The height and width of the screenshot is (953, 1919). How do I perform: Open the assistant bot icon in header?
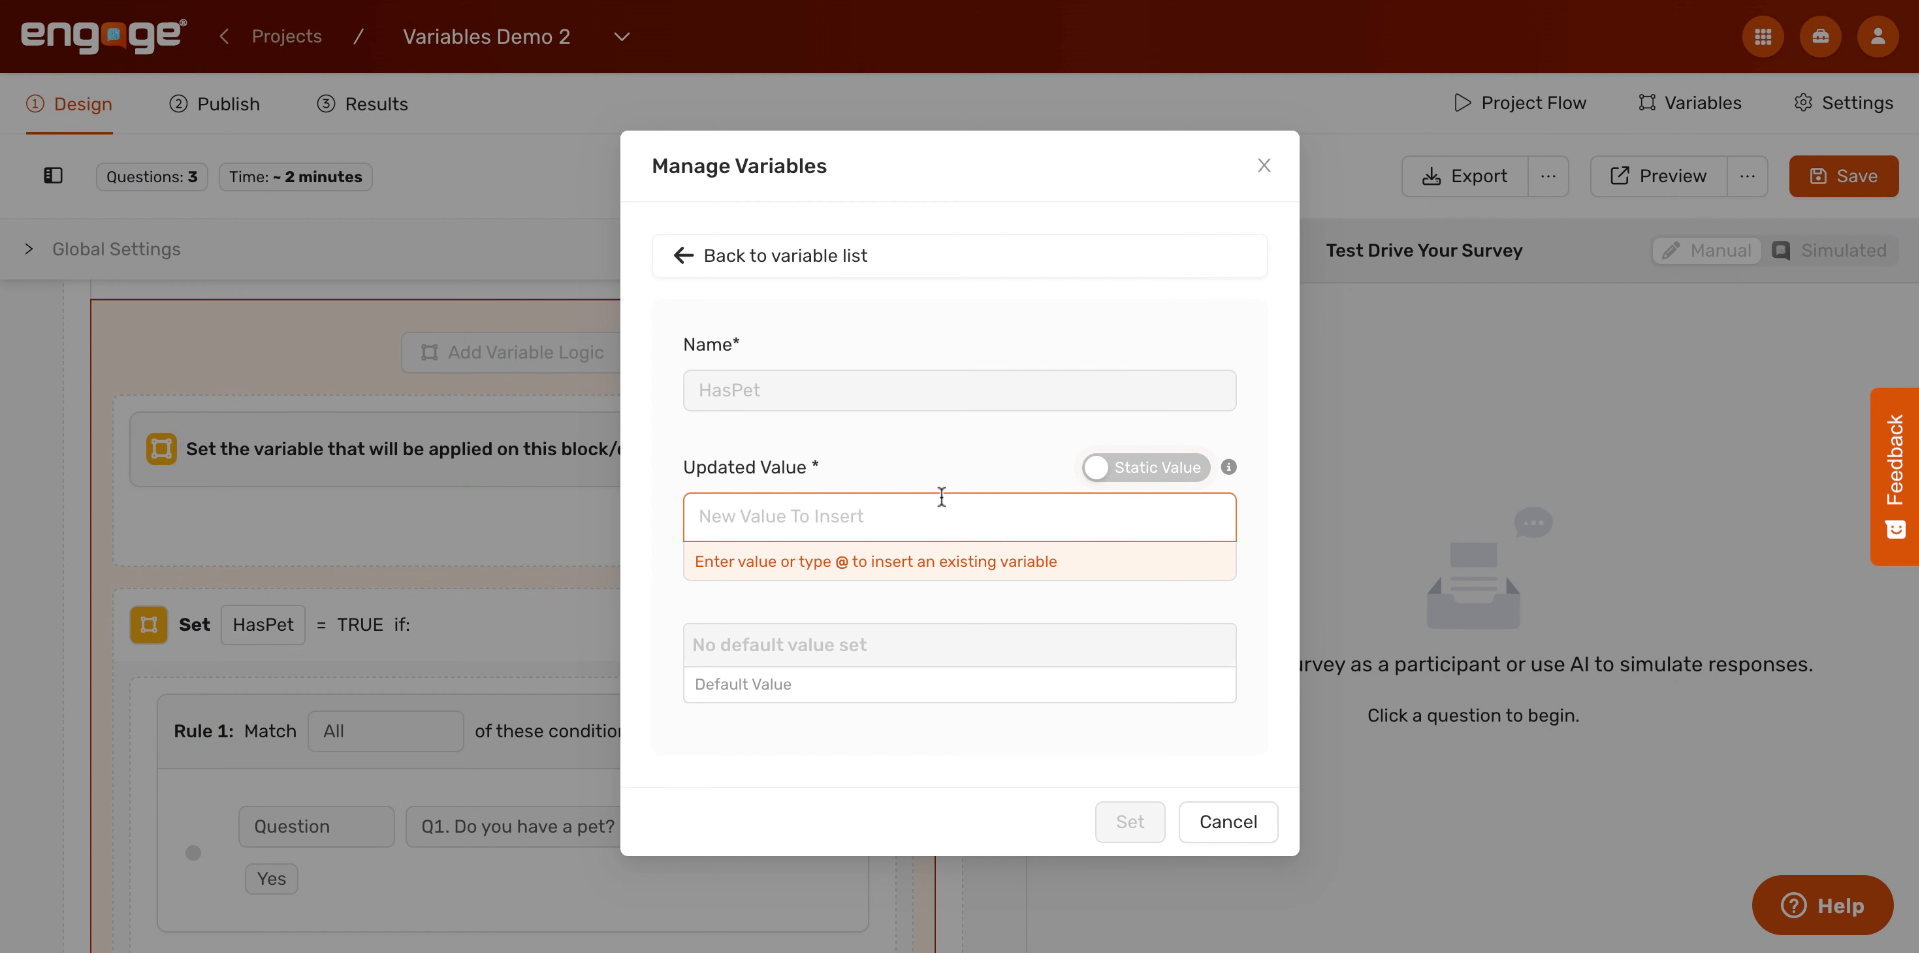(1820, 37)
